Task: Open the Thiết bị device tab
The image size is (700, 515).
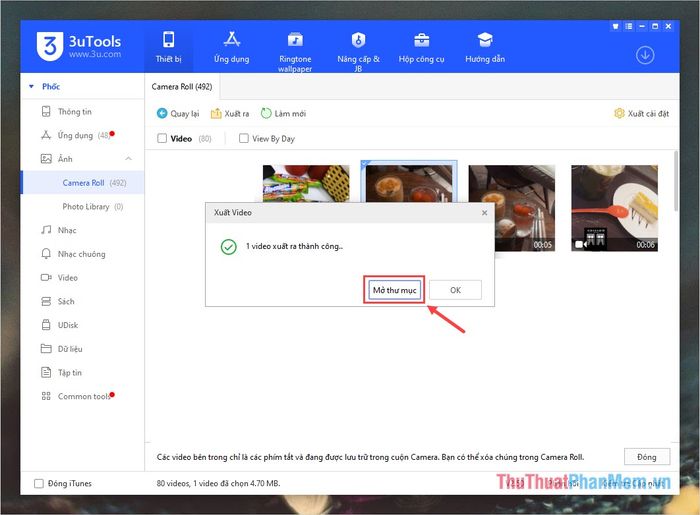Action: point(168,47)
